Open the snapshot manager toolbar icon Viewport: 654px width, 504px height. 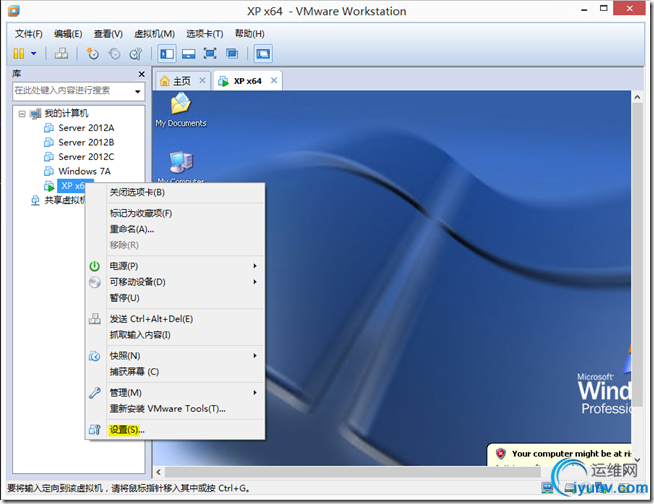click(136, 53)
